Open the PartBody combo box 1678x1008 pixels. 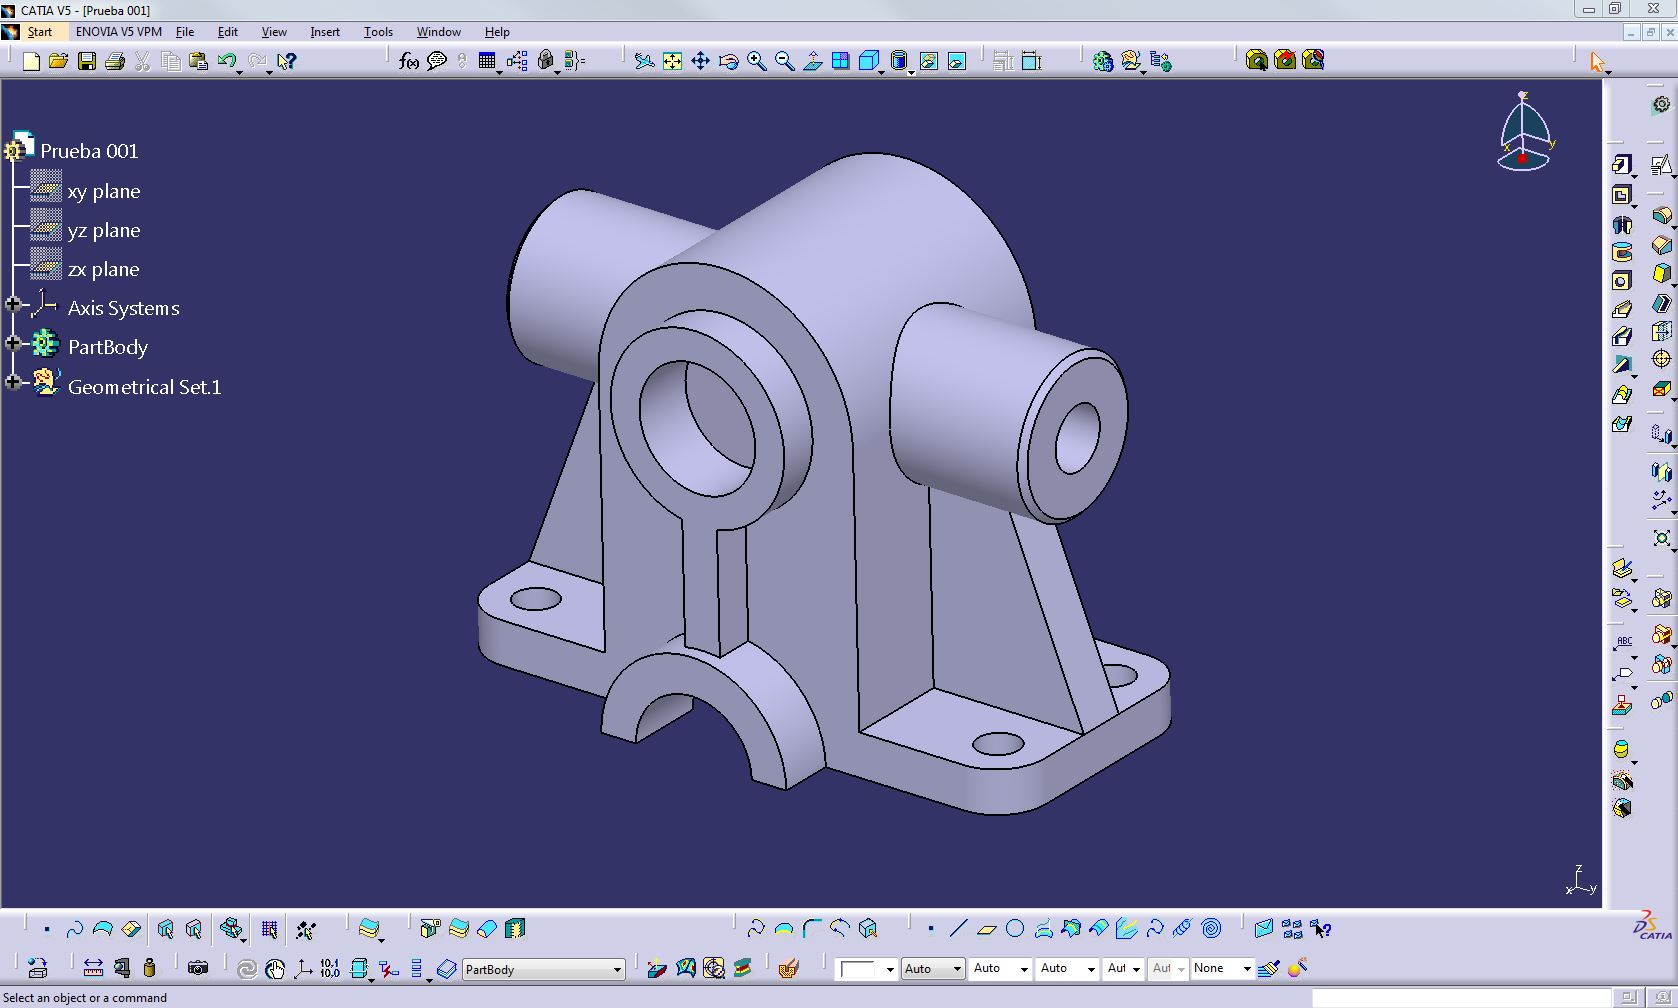point(544,969)
